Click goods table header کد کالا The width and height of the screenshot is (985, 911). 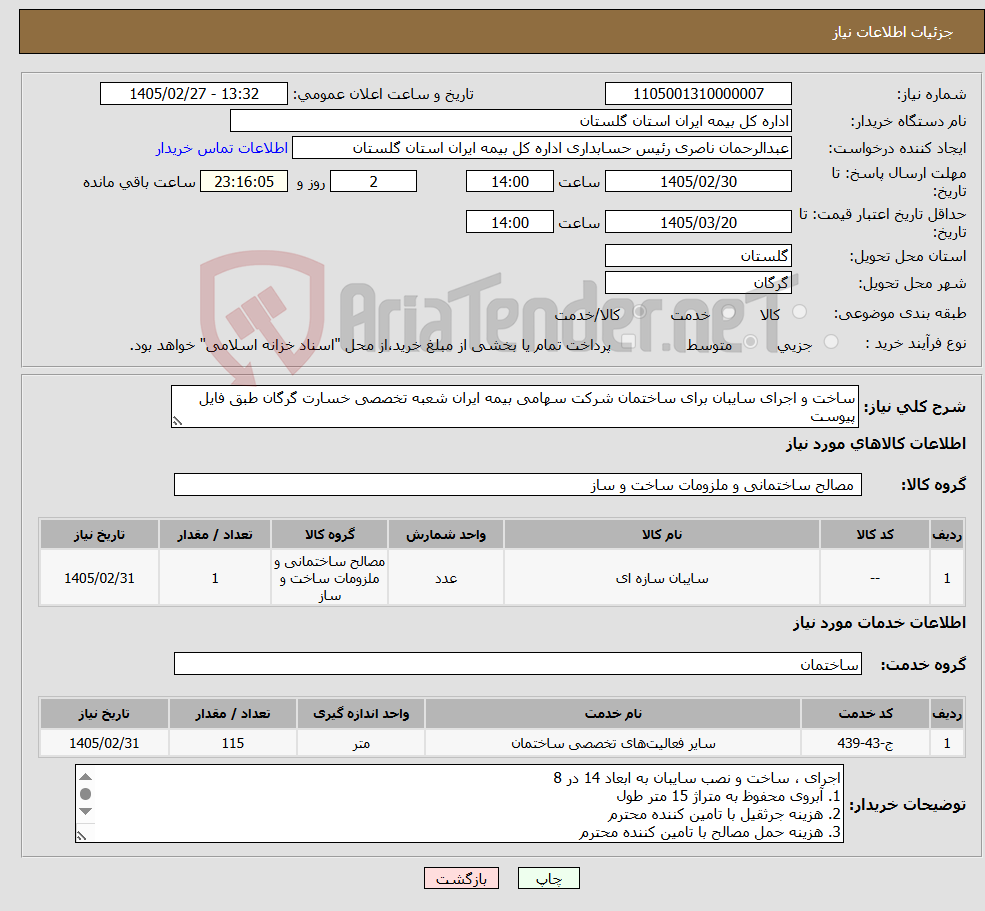(875, 534)
